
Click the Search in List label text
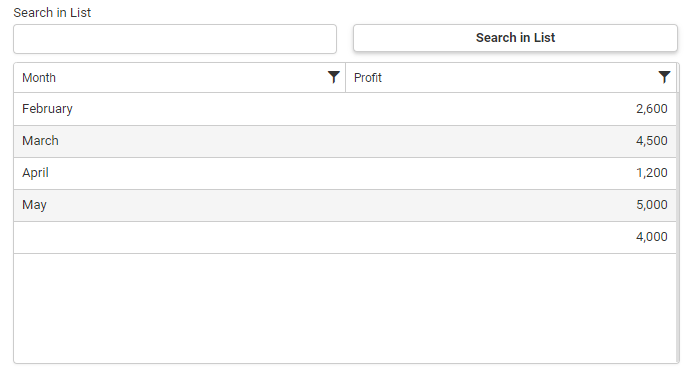pos(52,13)
